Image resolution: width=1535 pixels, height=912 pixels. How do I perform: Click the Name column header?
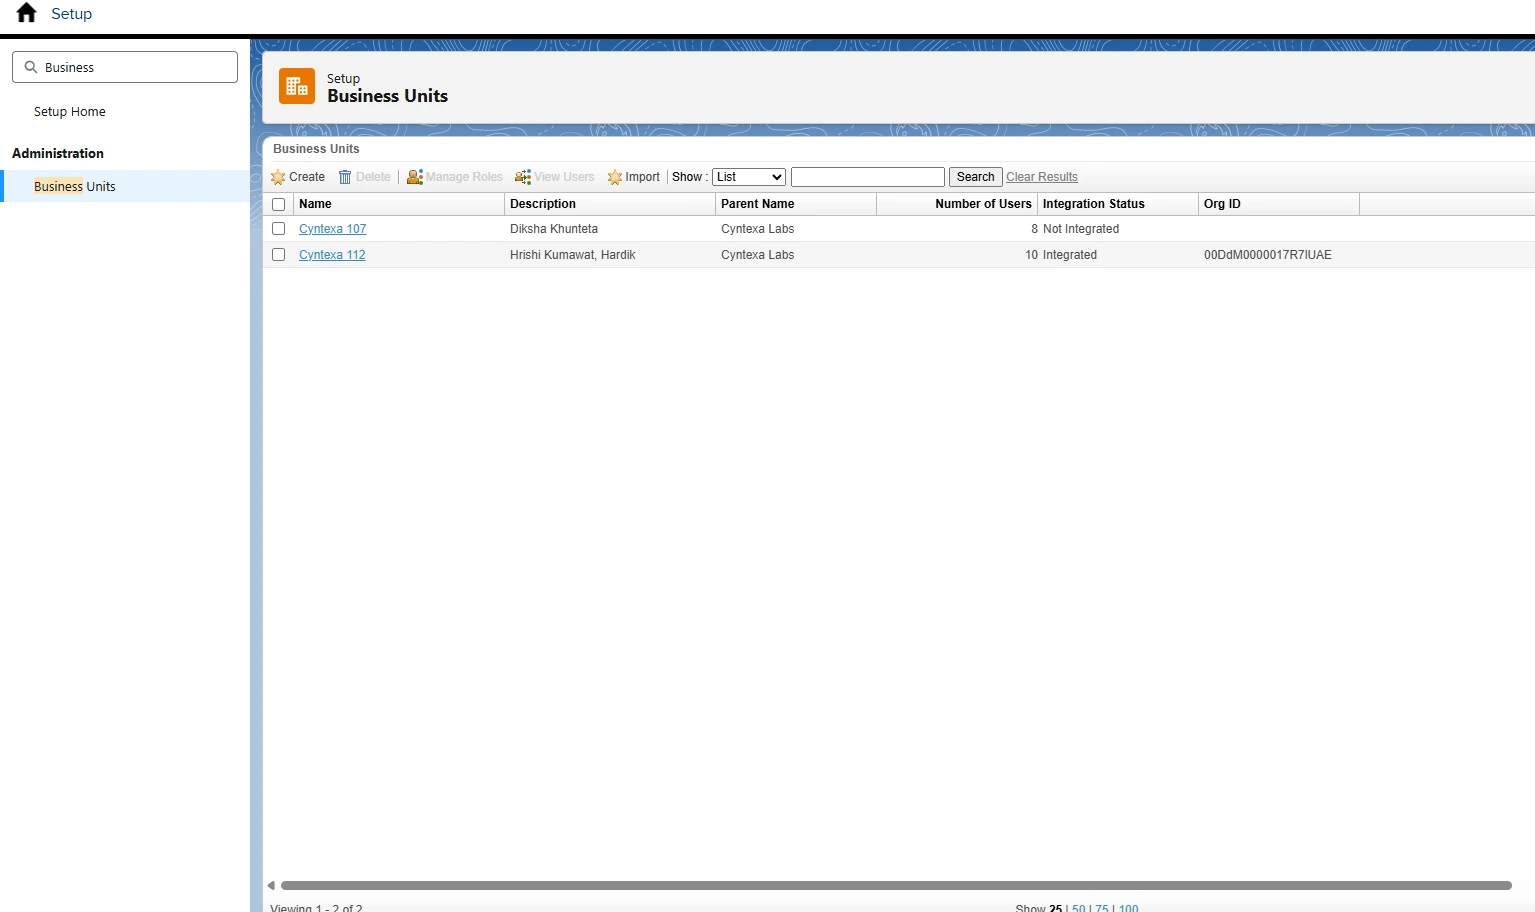click(316, 203)
